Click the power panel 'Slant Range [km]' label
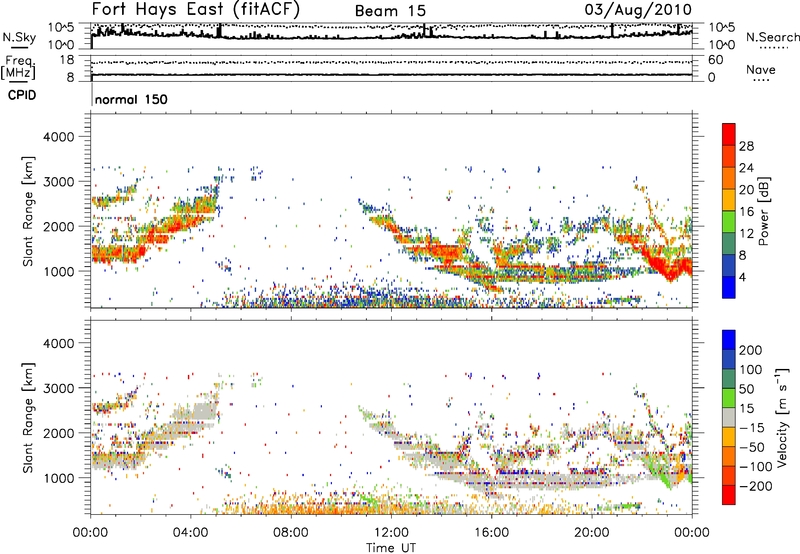This screenshot has width=800, height=554. pos(28,211)
